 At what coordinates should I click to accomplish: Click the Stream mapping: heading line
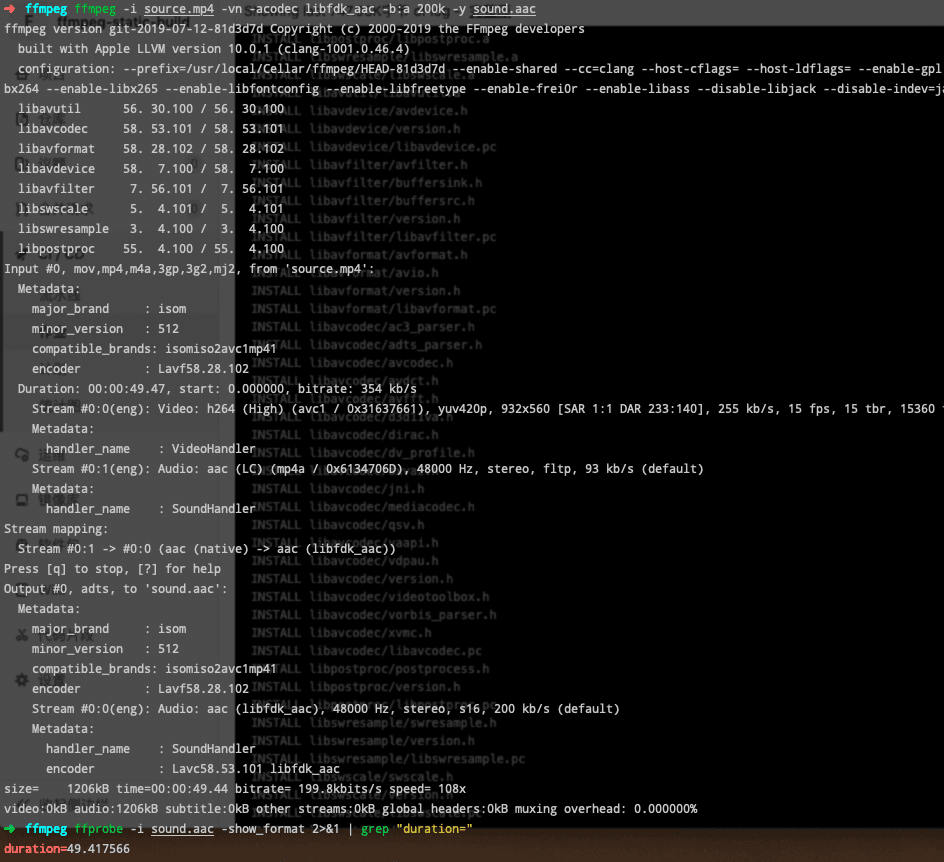[x=56, y=529]
